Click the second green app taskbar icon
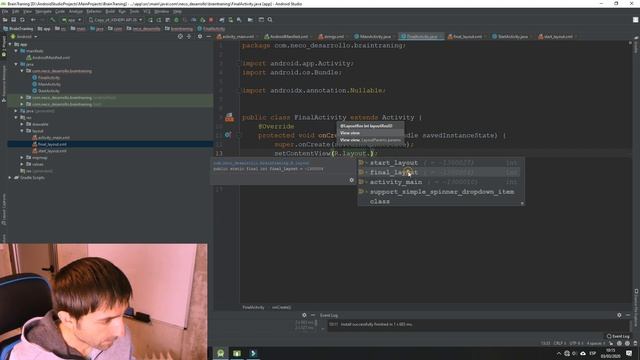640x360 pixels. pos(237,353)
